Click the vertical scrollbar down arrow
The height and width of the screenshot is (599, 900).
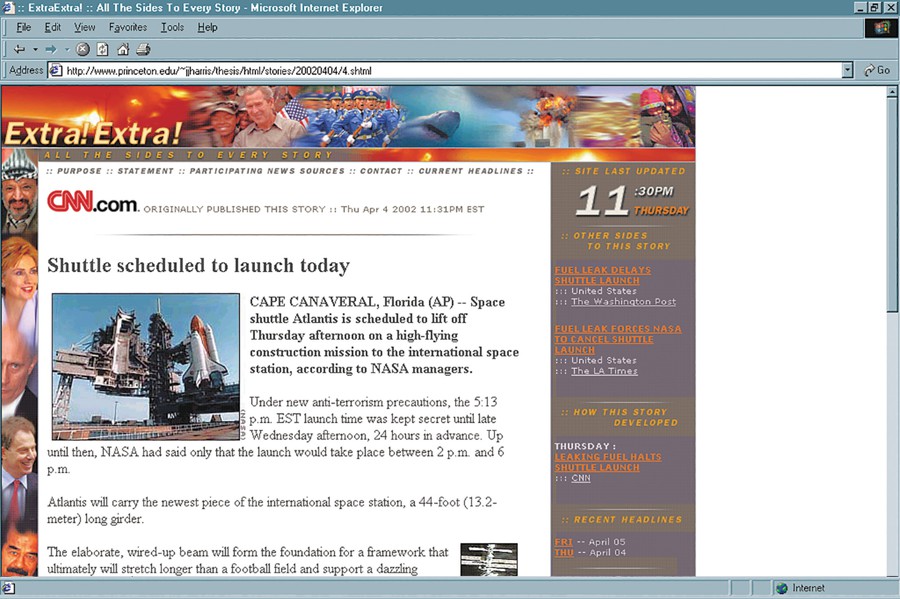point(892,569)
